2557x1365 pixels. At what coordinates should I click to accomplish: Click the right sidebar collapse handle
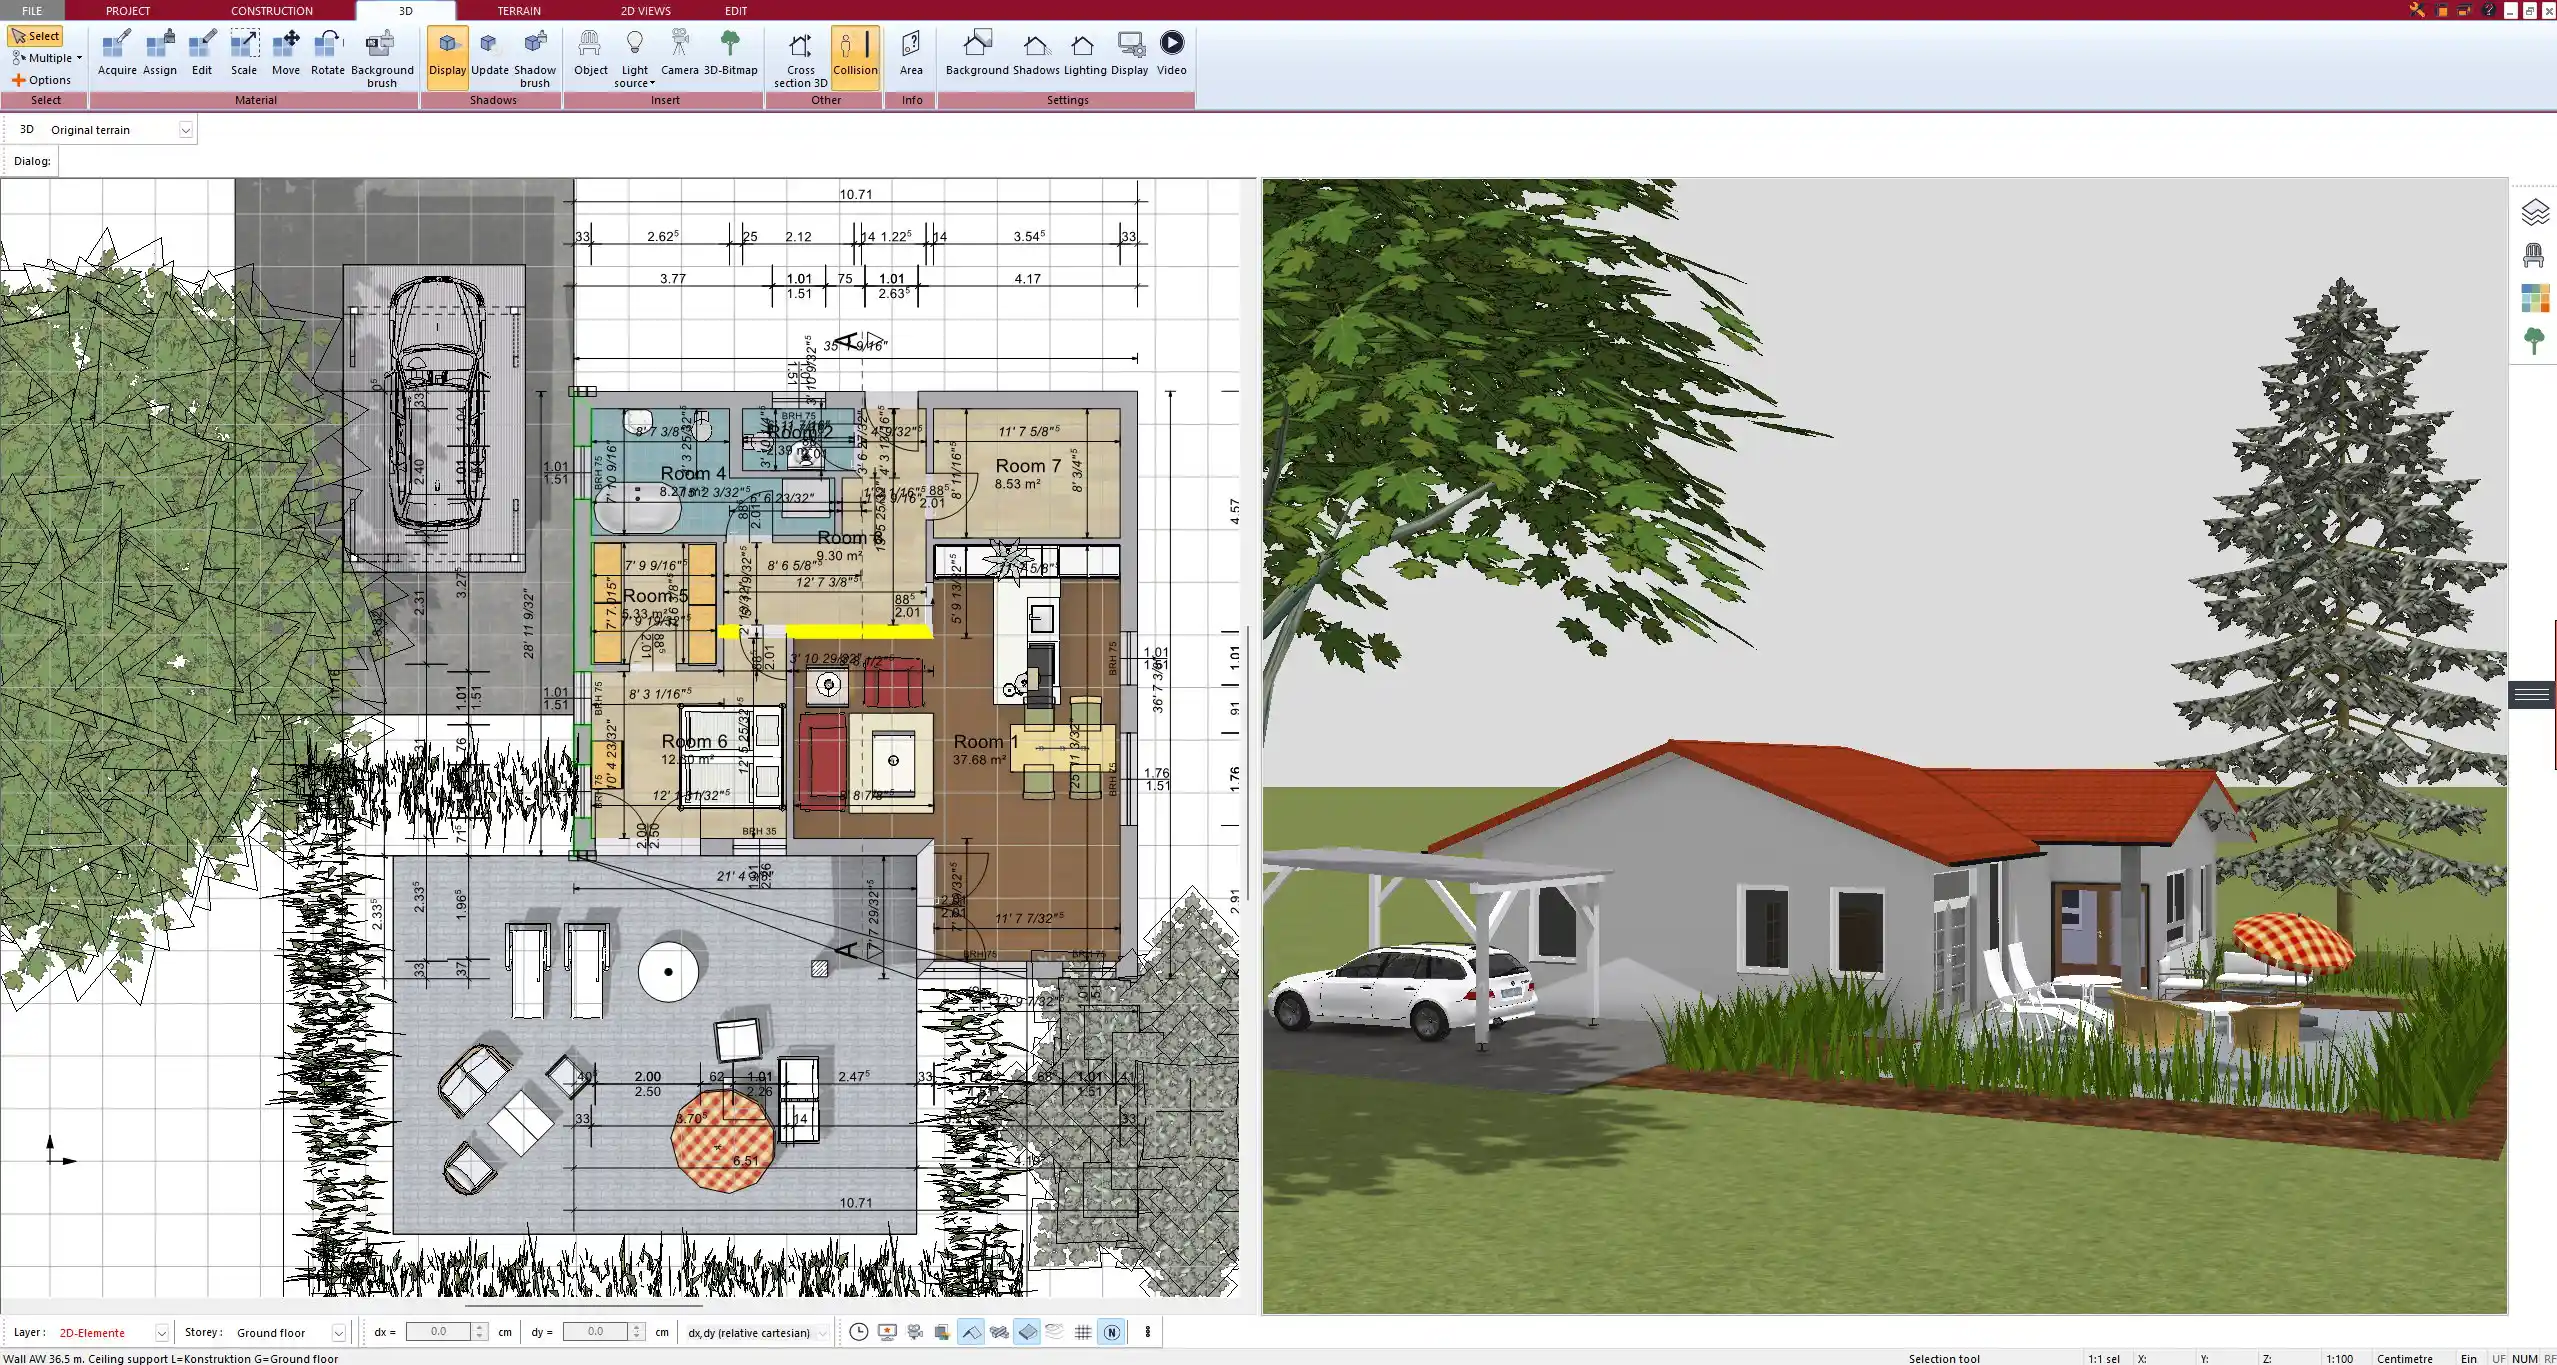point(2531,694)
